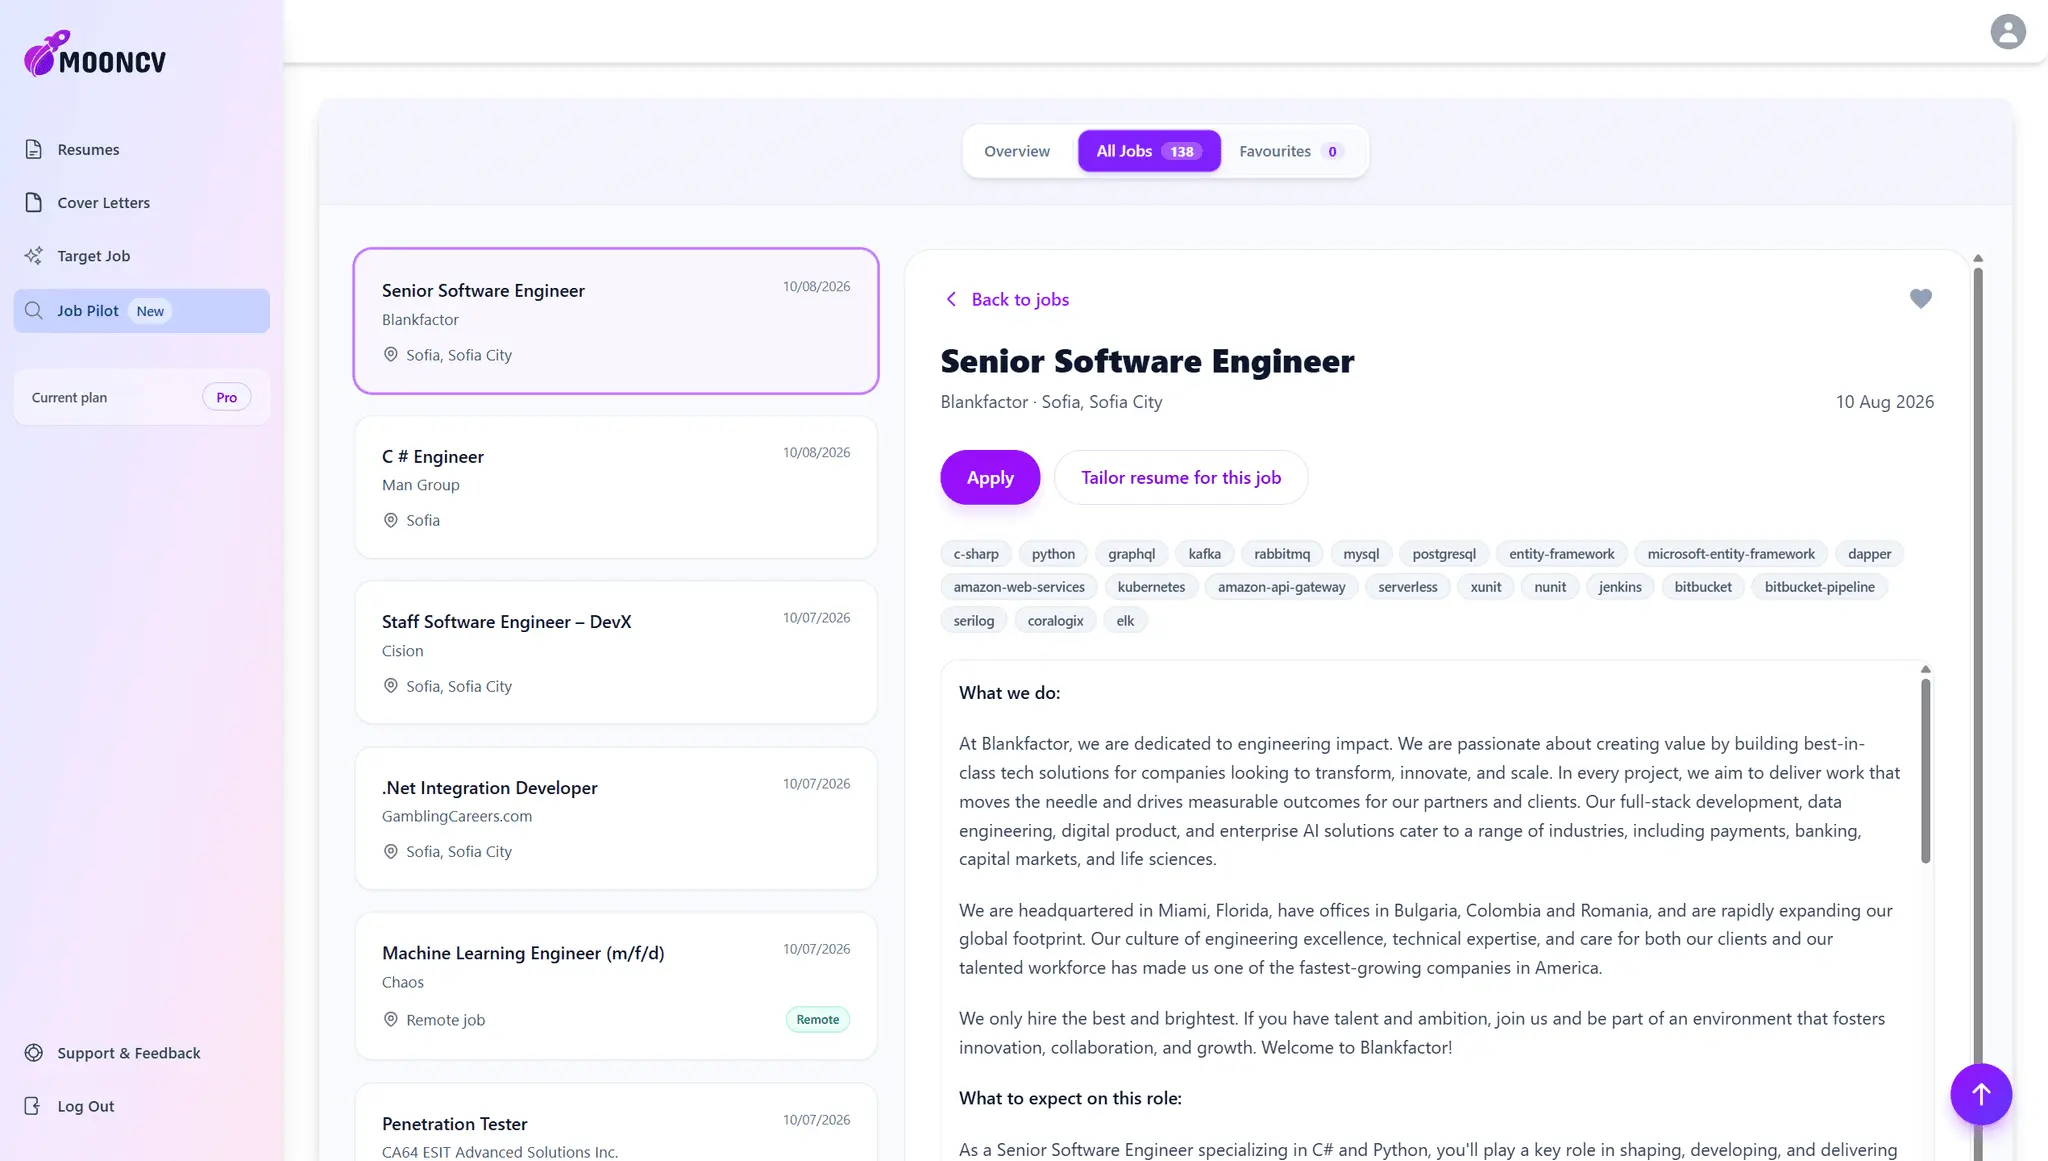
Task: Select the All Jobs tab
Action: tap(1148, 151)
